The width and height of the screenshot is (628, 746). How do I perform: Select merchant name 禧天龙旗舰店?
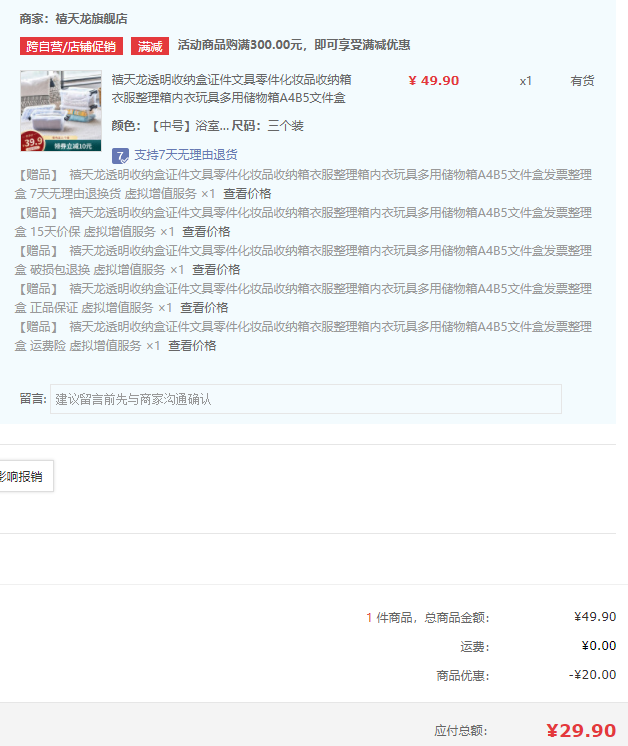(x=91, y=19)
